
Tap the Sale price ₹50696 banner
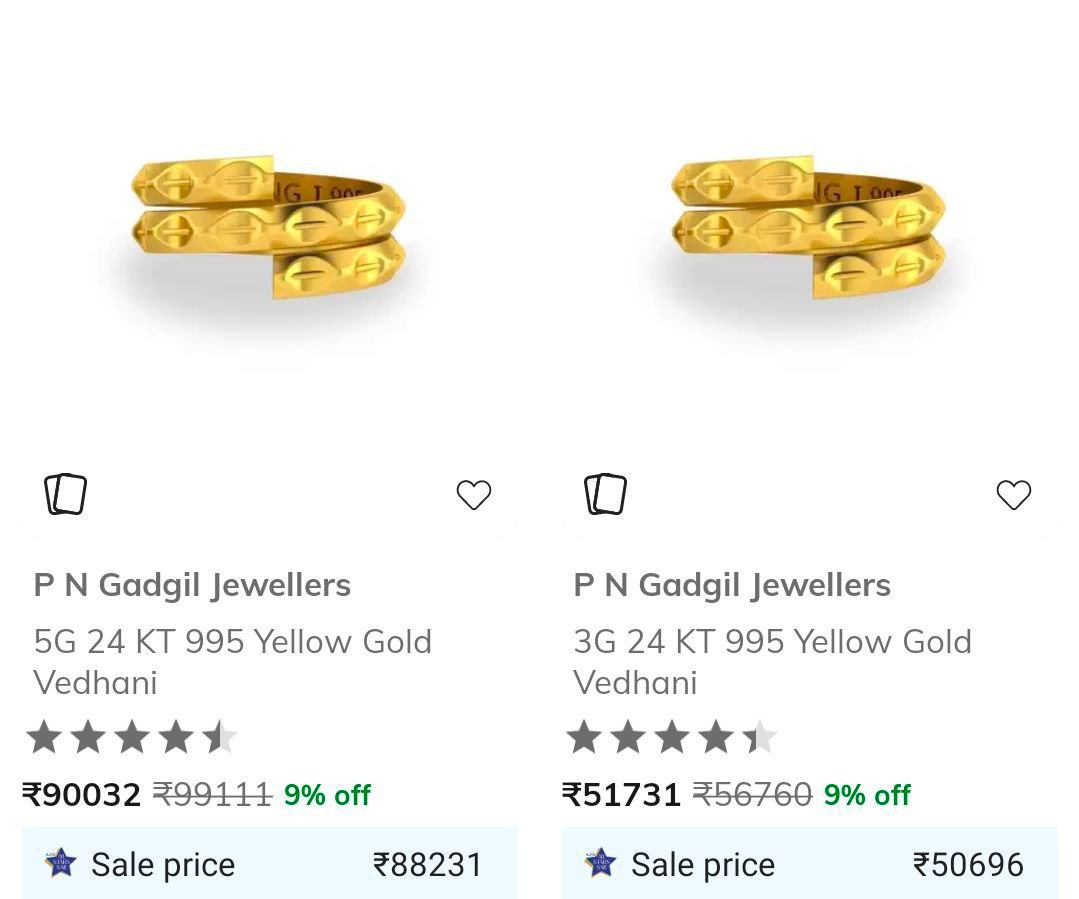809,863
